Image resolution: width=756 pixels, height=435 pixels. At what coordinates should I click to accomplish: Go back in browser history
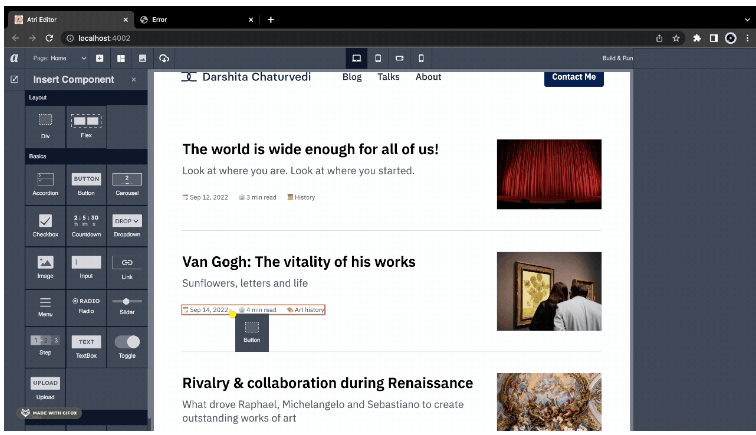[x=15, y=38]
